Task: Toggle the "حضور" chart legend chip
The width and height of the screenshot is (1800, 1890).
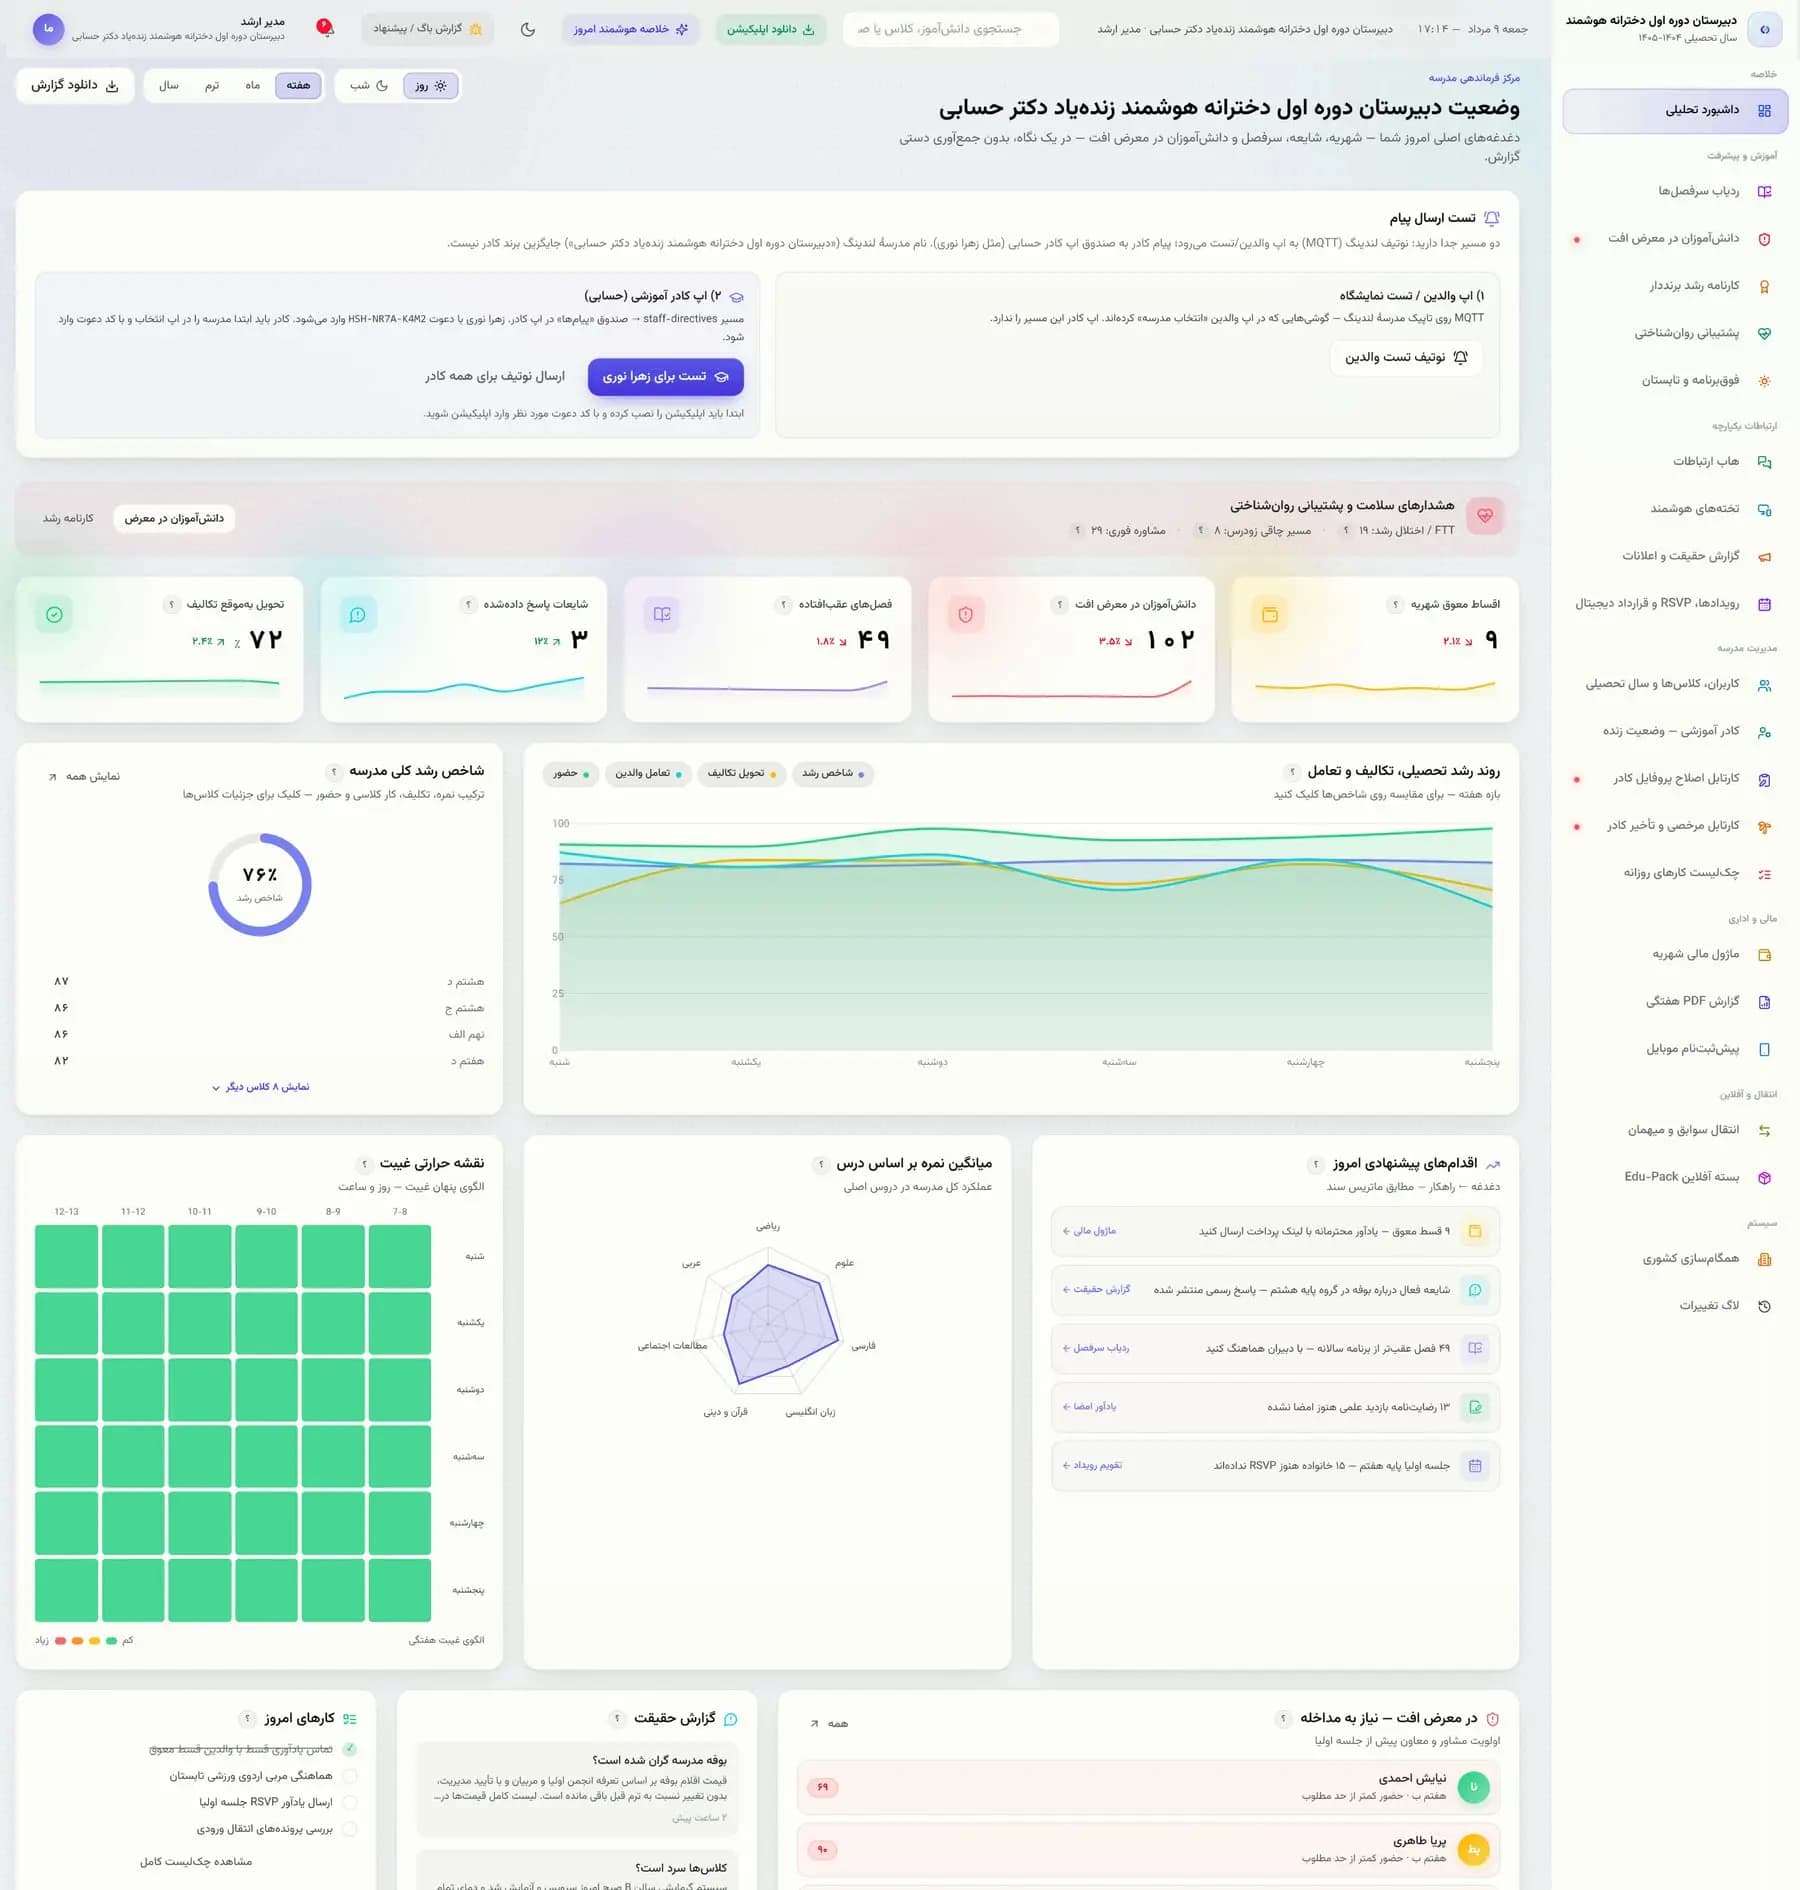Action: click(x=571, y=773)
